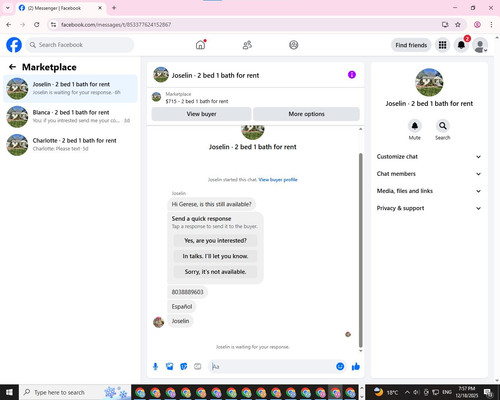
Task: Open the taskbar clock showing 7:57 PM
Action: pos(467,392)
